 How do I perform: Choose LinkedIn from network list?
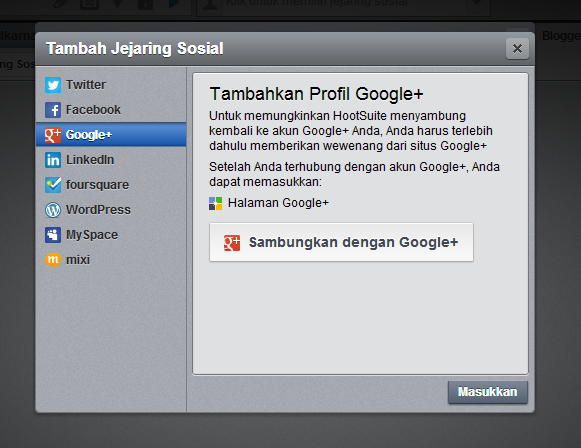click(111, 160)
